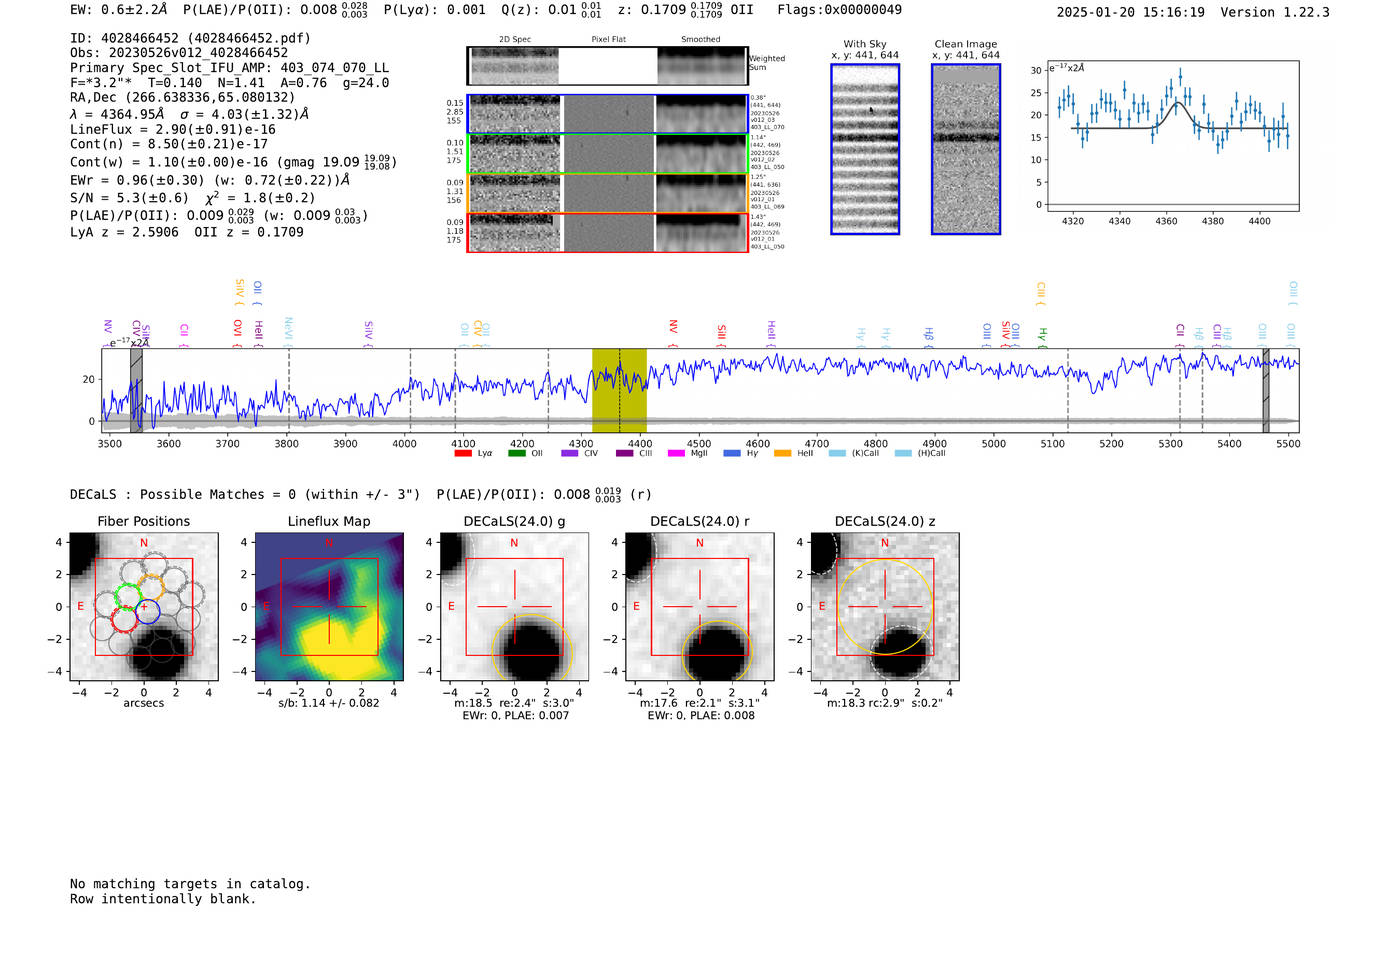Click the red fiber circle in Fiber Positions

click(124, 619)
